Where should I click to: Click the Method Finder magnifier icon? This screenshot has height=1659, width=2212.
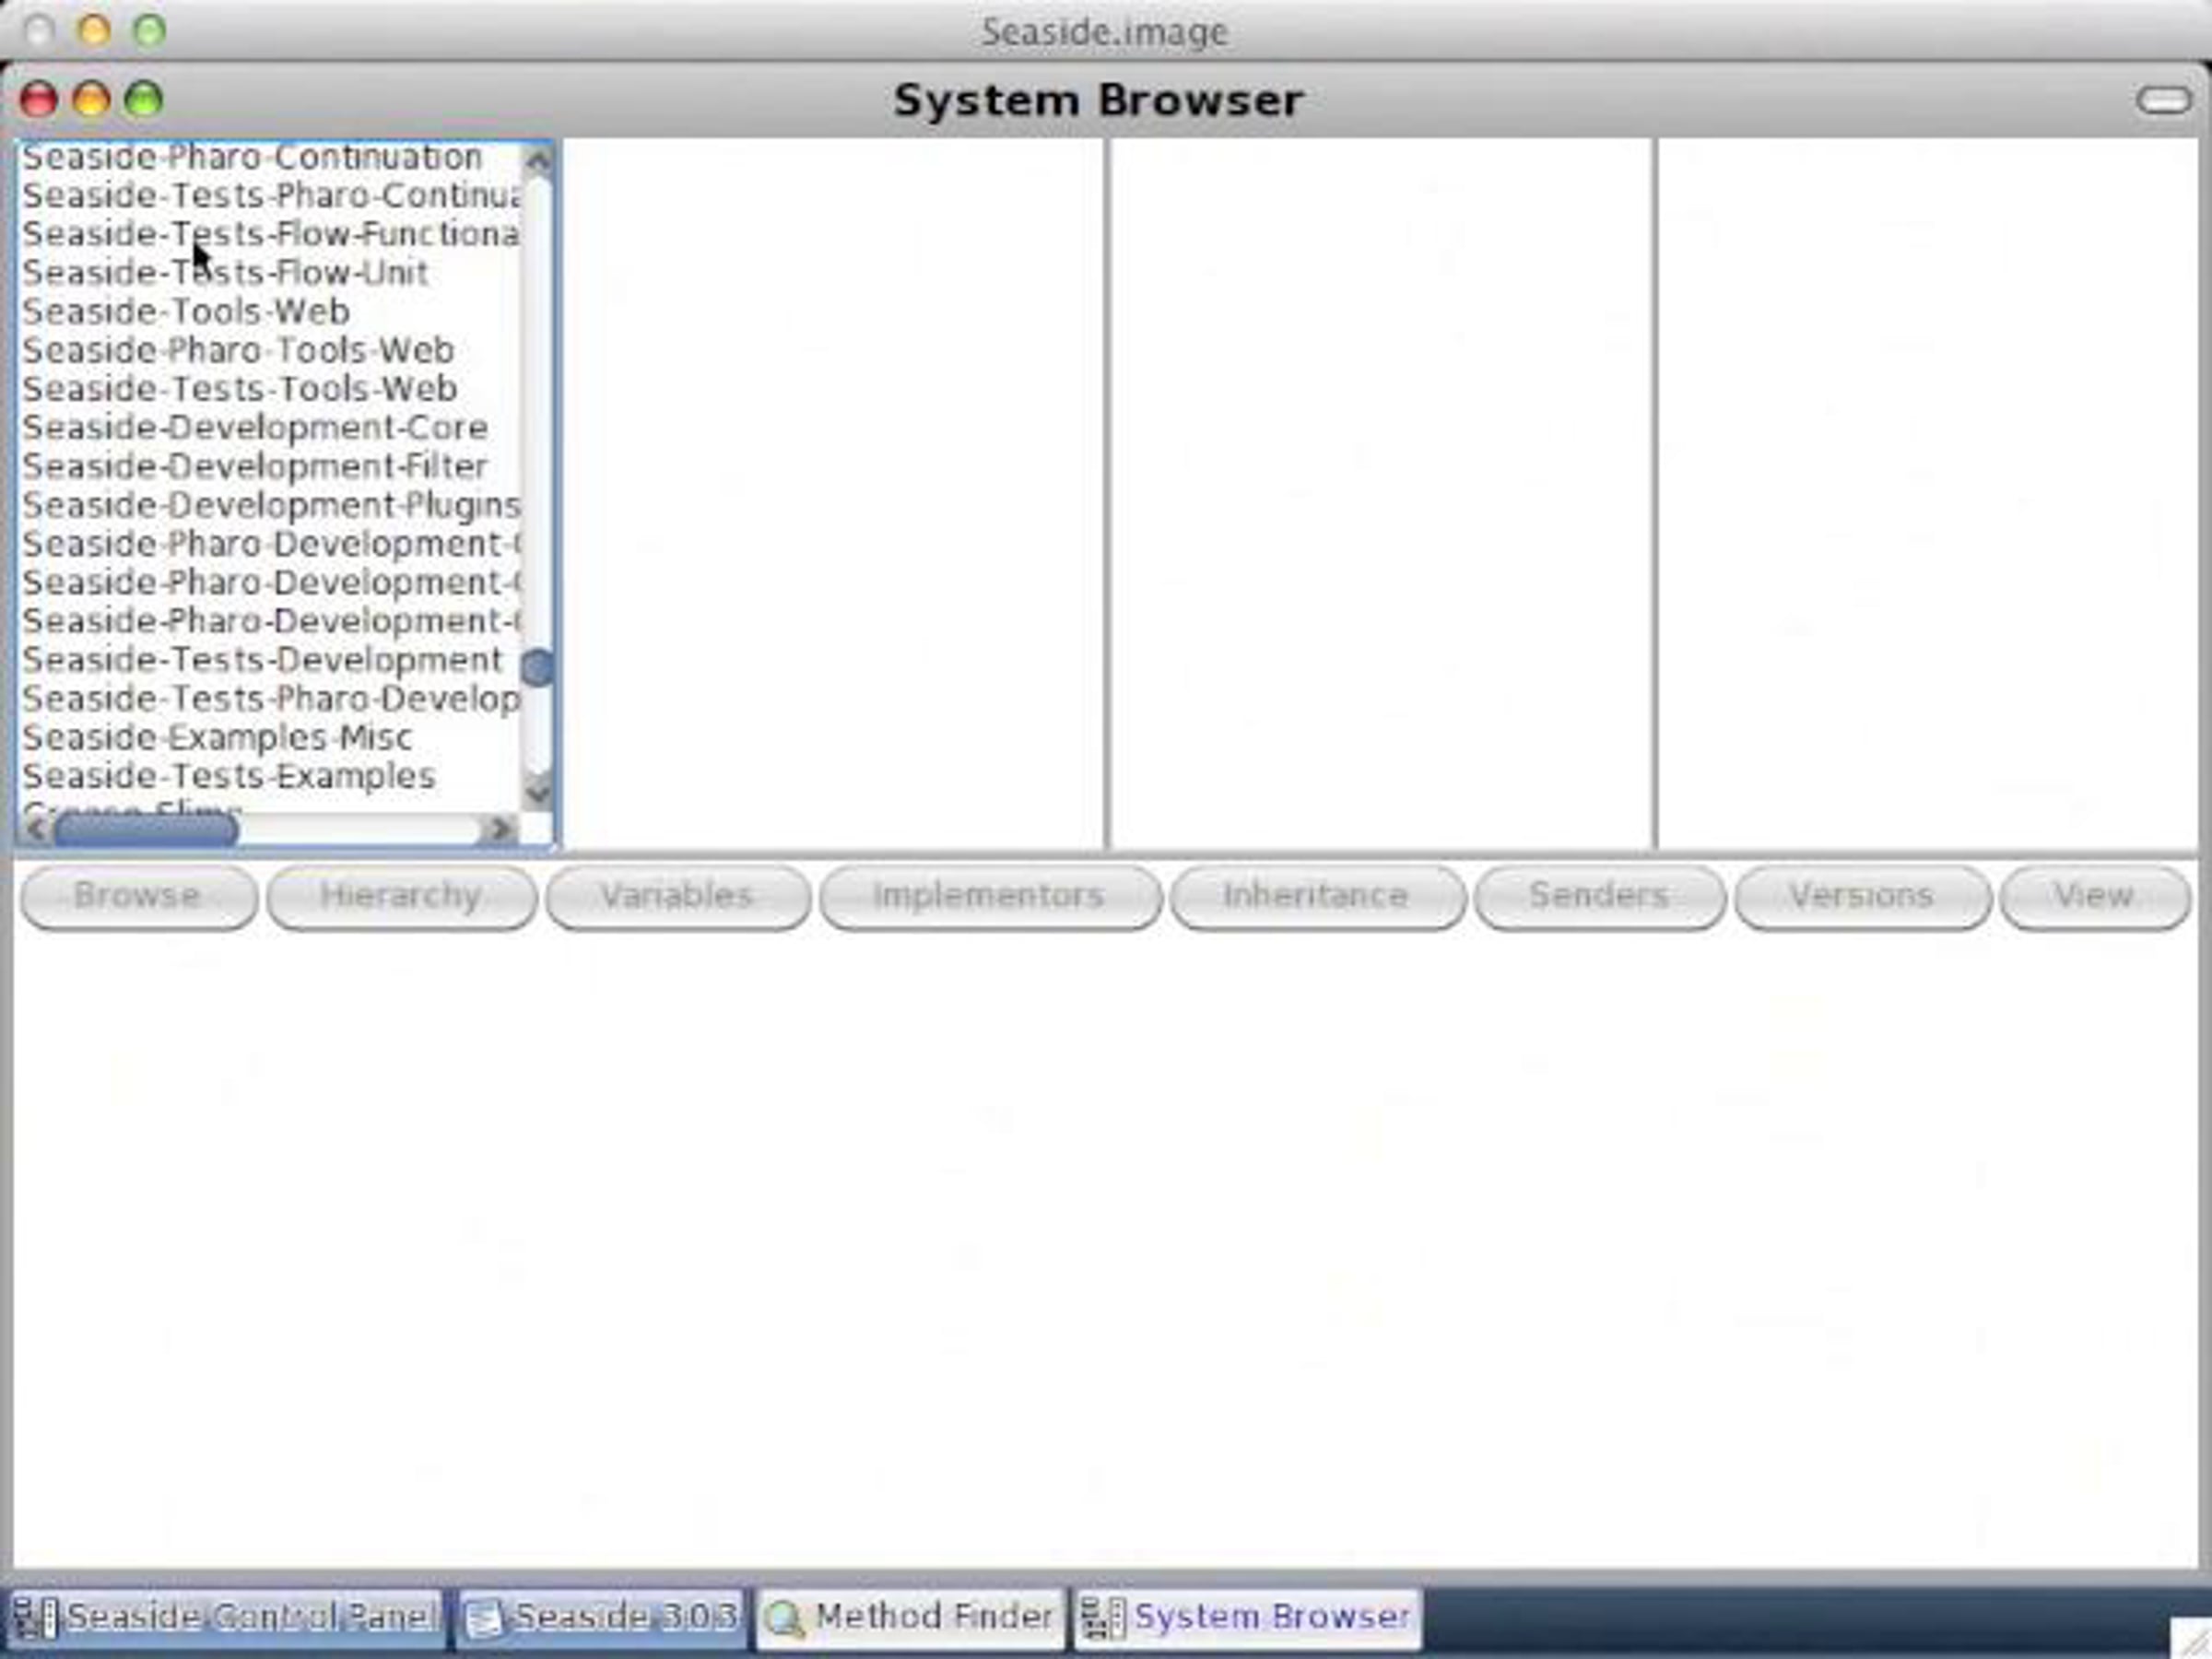786,1618
